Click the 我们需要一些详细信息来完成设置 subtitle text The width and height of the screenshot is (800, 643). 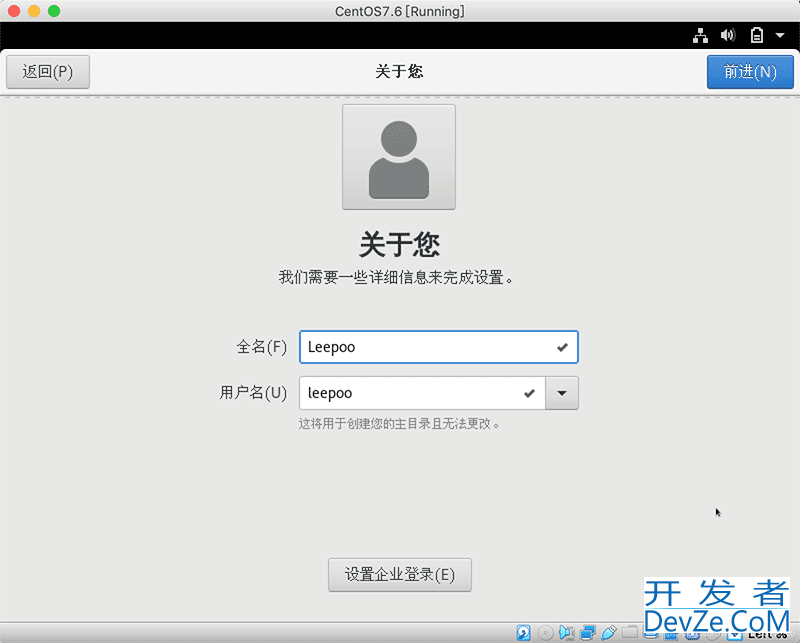click(396, 278)
